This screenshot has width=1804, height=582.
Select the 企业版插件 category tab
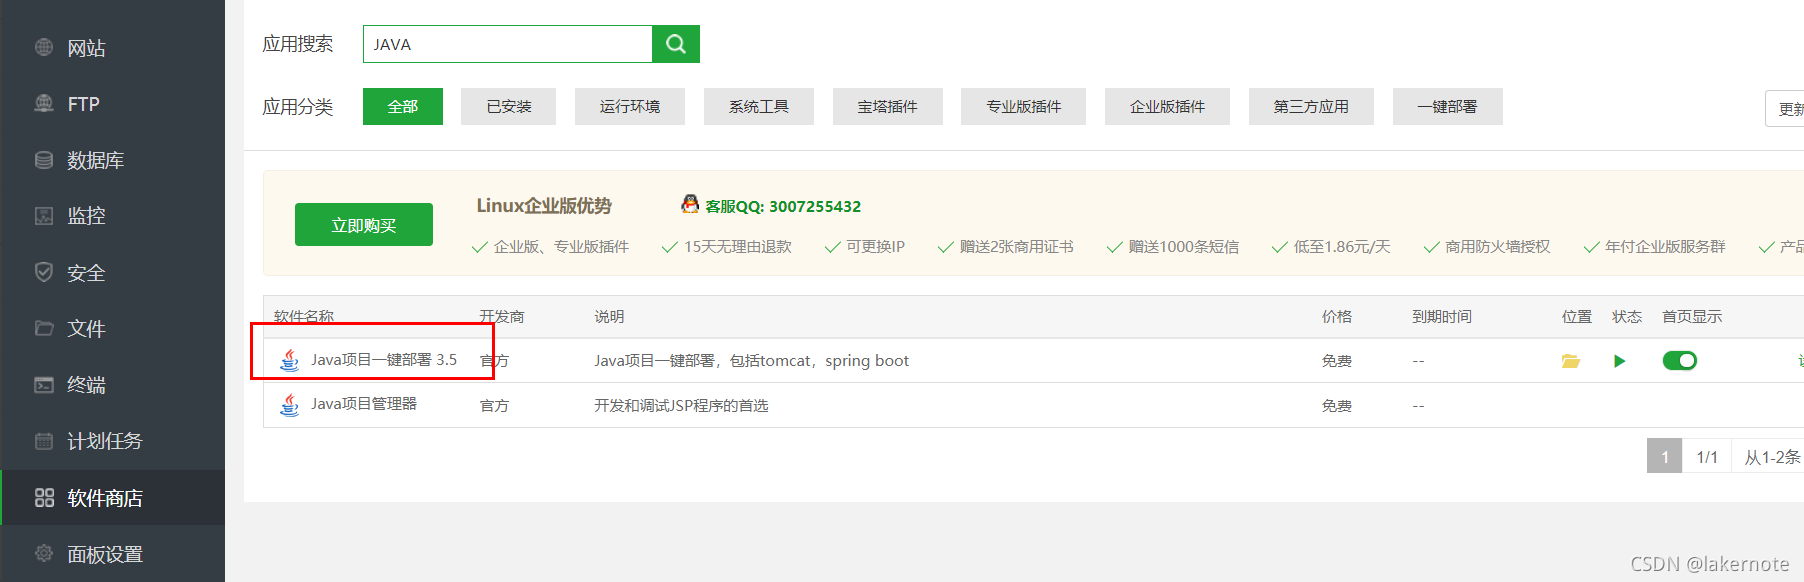point(1167,106)
